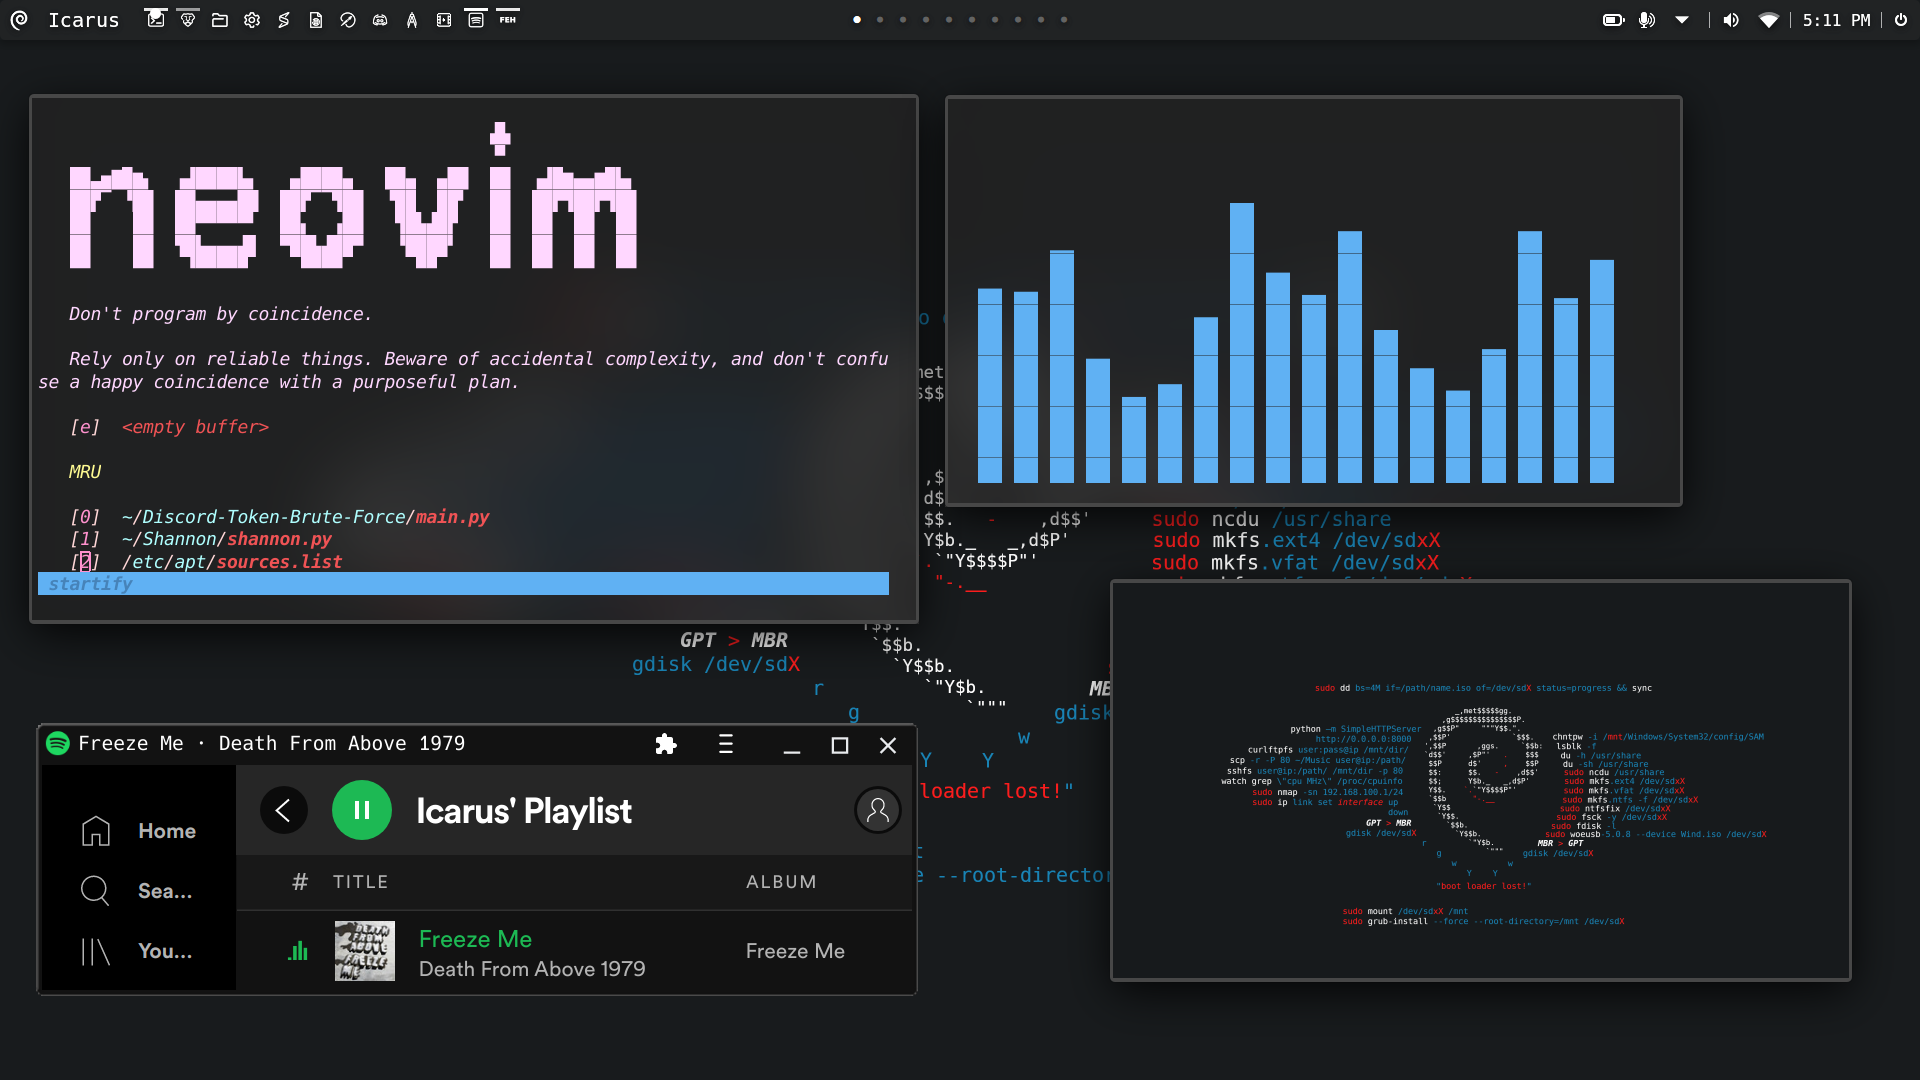1920x1080 pixels.
Task: Select the Home icon in Spotify's sidebar
Action: (x=96, y=830)
